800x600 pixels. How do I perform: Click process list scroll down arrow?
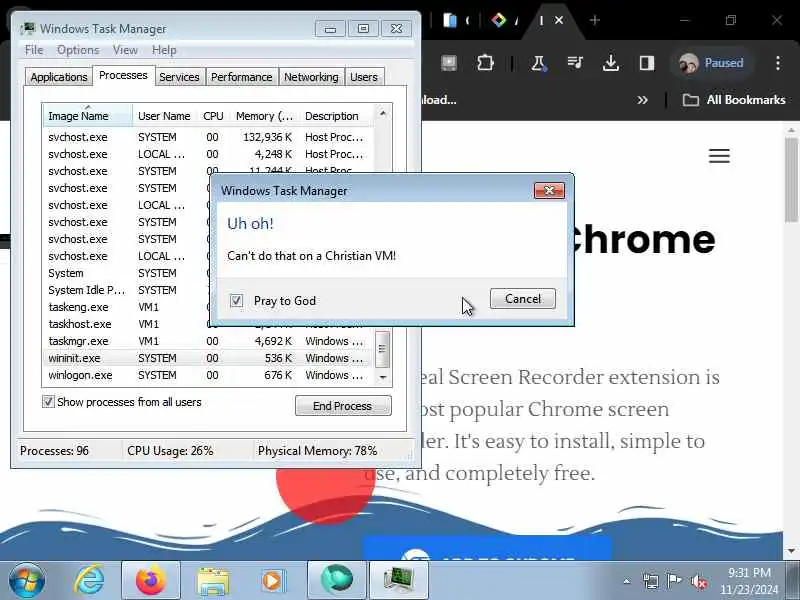coord(383,377)
